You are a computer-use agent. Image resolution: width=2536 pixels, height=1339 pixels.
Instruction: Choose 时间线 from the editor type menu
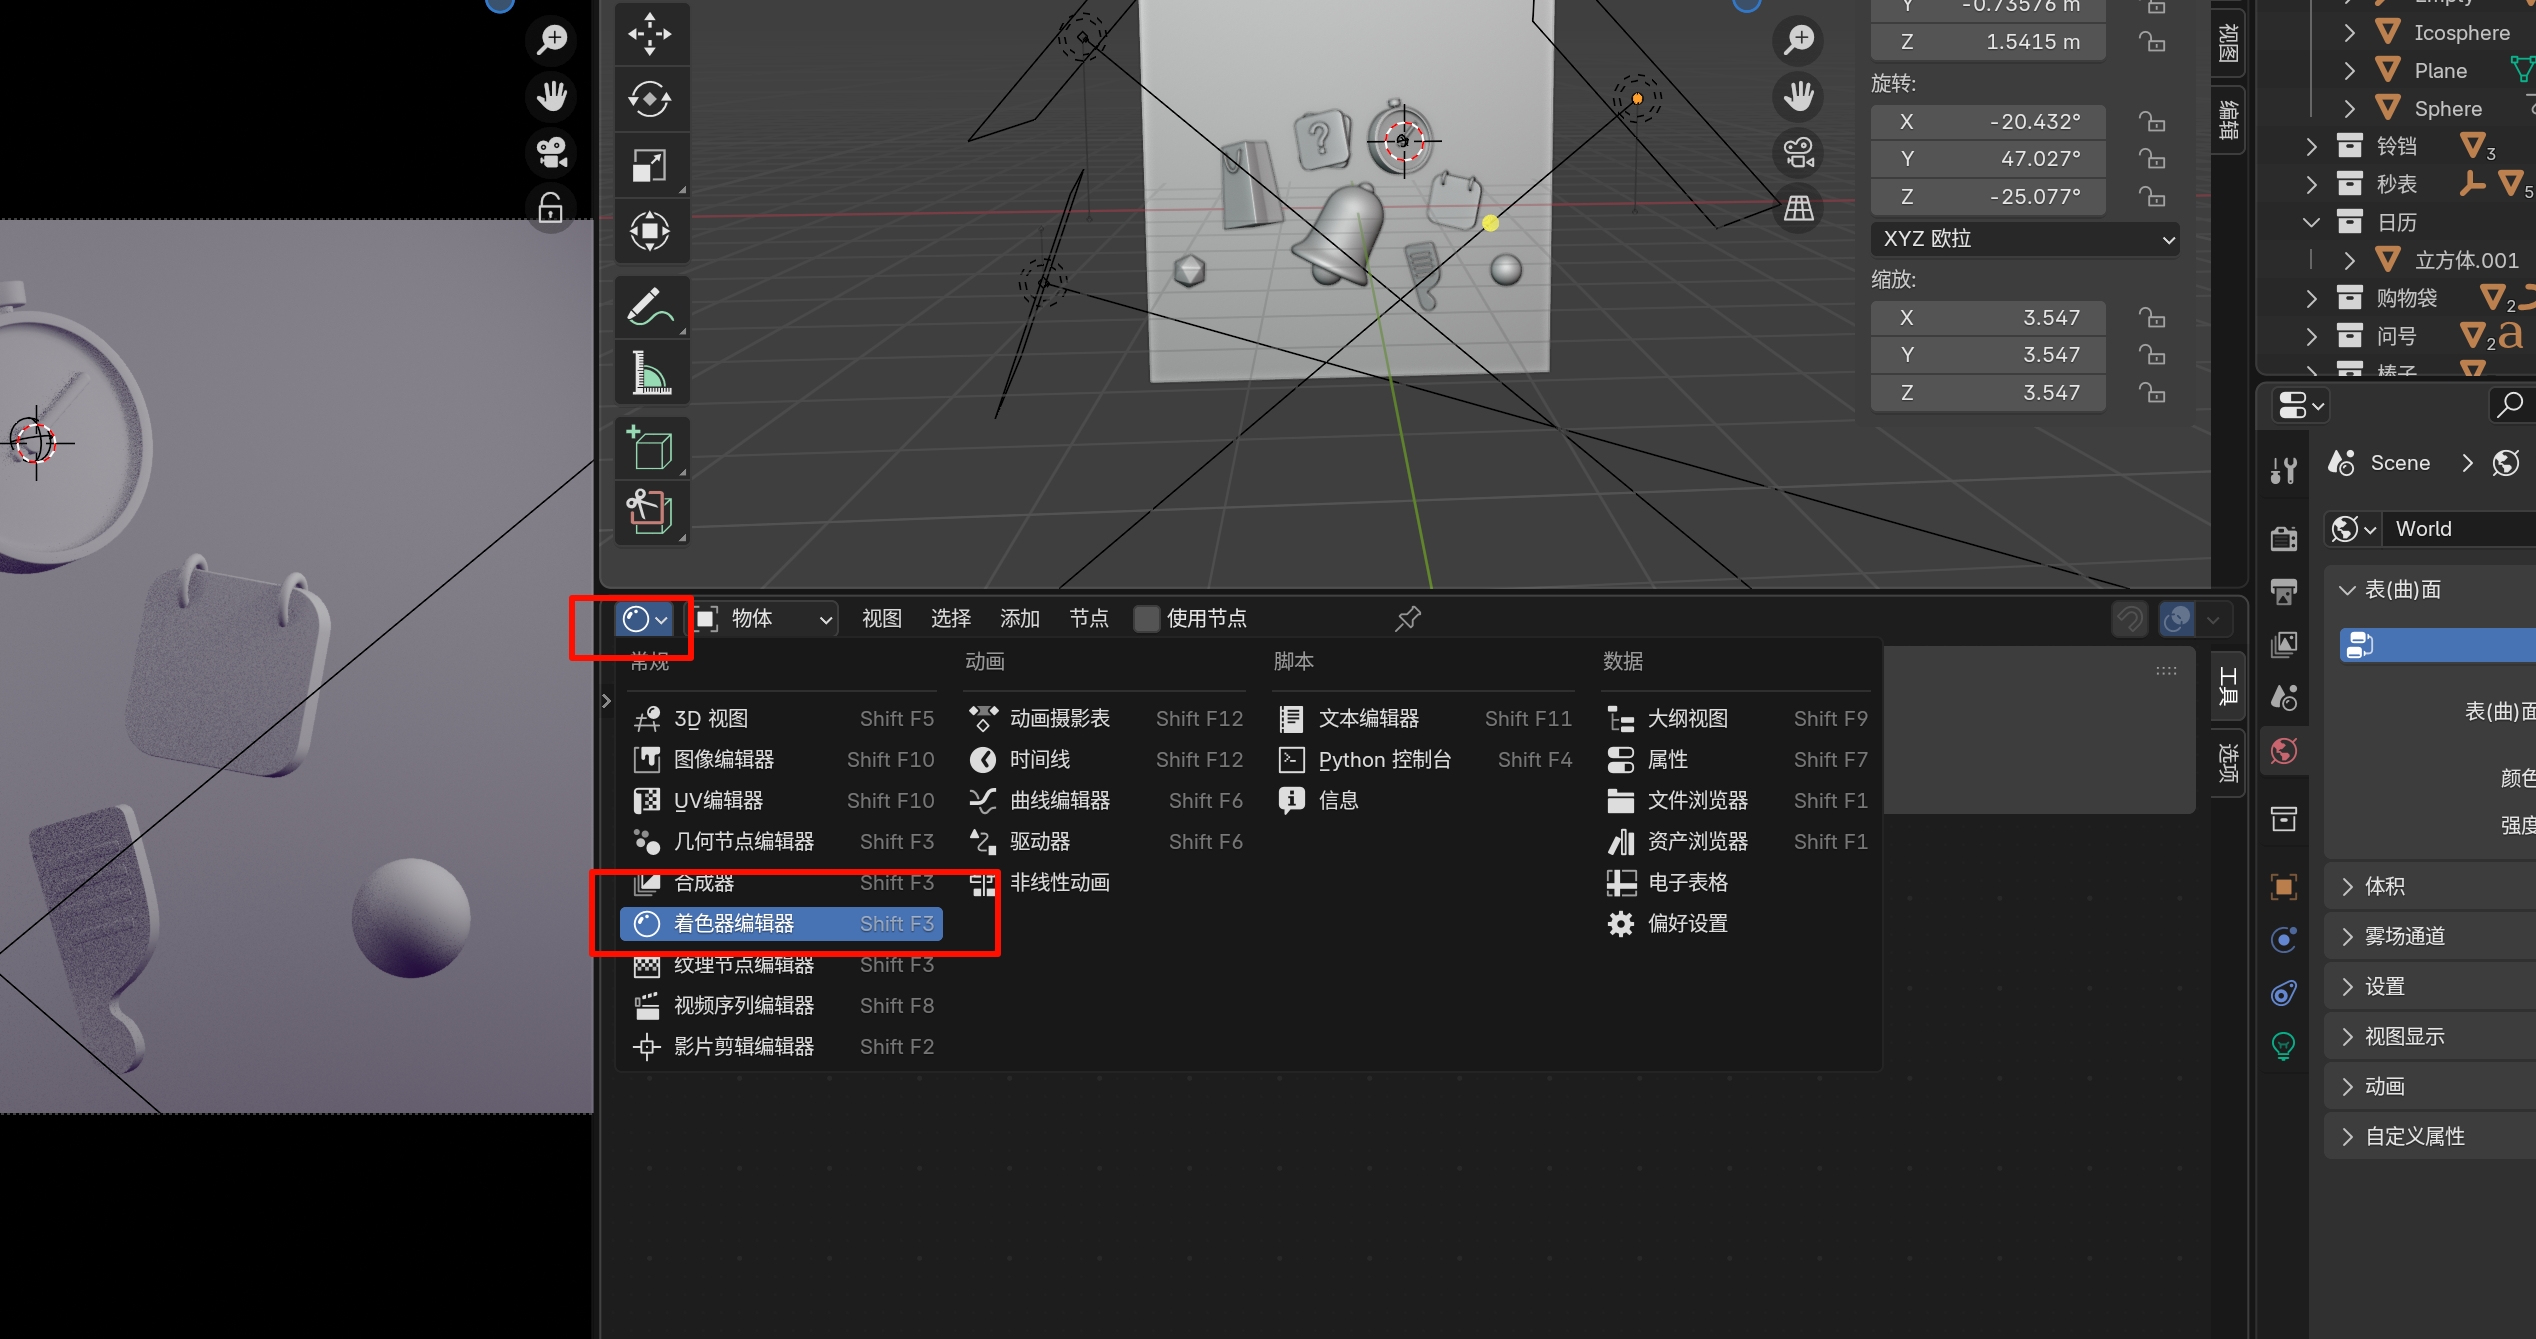1040,760
